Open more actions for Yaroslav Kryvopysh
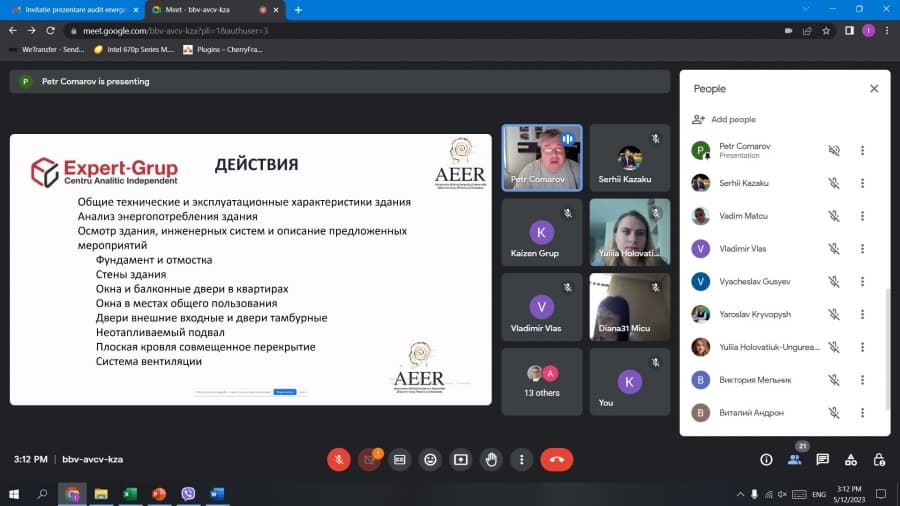 click(862, 314)
